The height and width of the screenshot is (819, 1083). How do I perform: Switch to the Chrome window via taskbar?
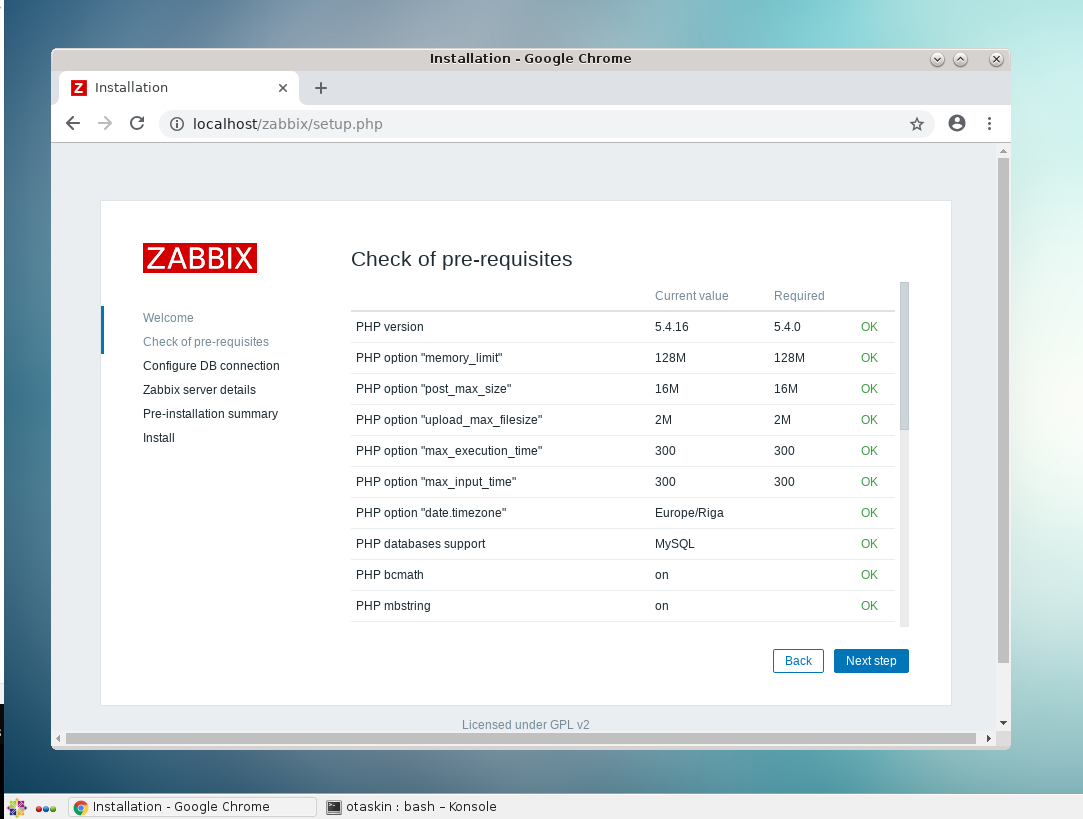[192, 807]
